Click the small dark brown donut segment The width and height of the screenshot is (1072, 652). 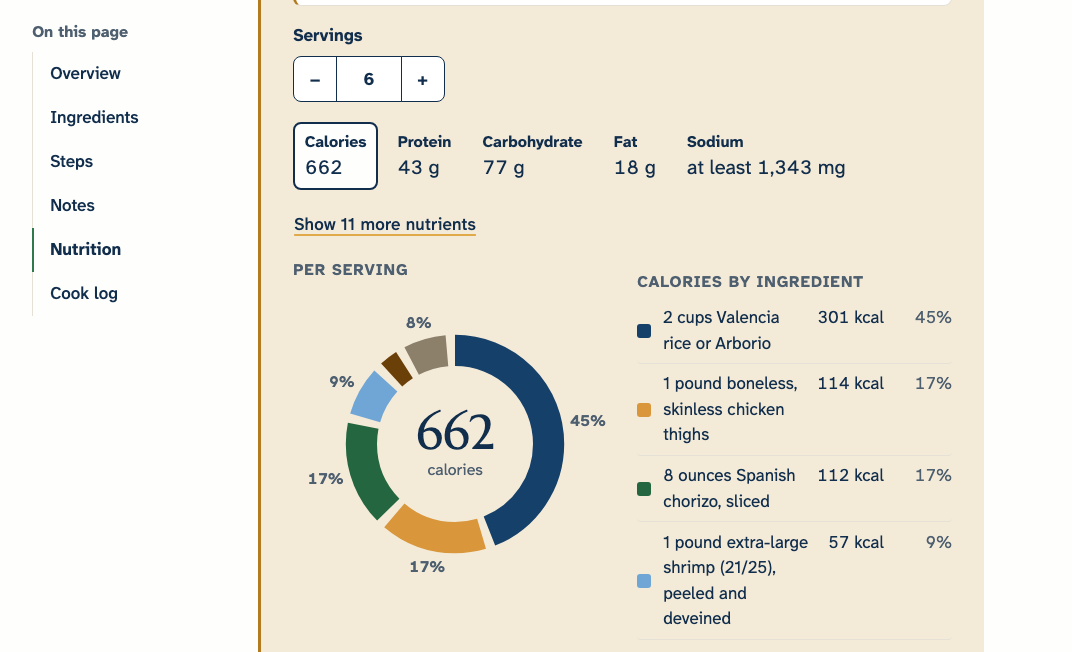click(x=397, y=369)
